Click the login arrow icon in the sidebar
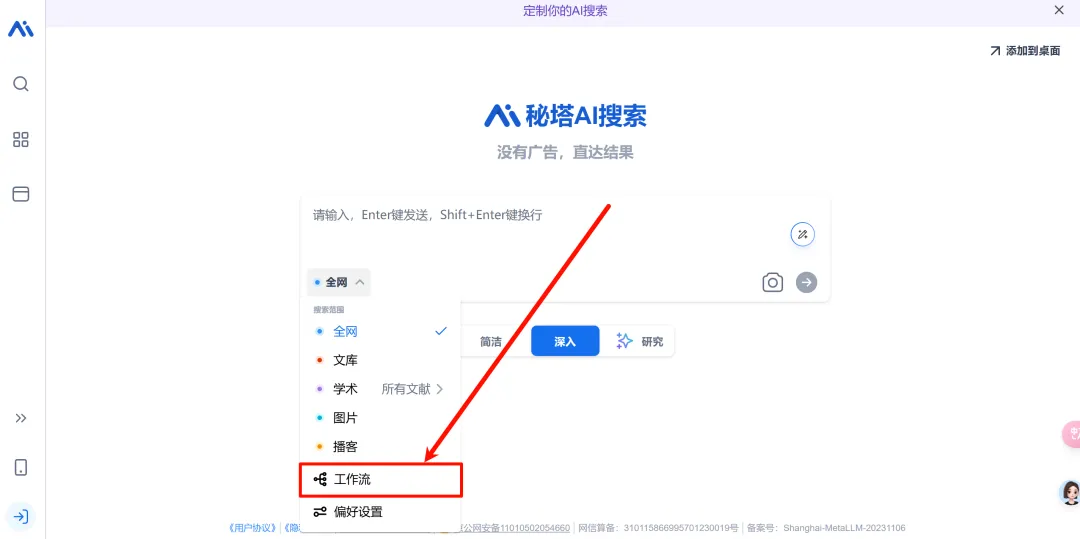 (x=21, y=516)
